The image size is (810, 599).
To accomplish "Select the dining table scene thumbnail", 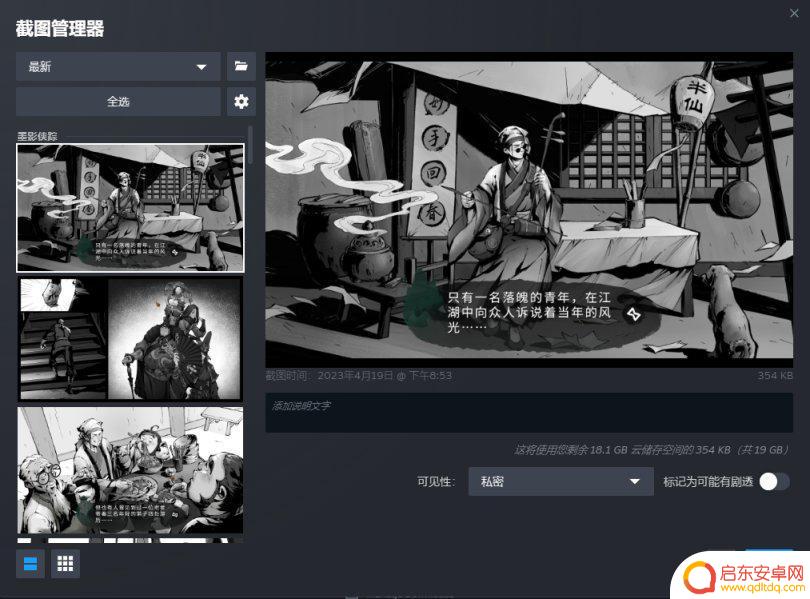I will pos(130,470).
